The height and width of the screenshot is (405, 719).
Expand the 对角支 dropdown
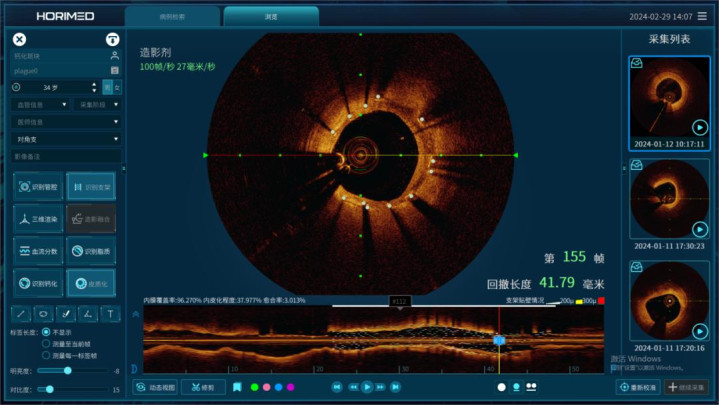[66, 139]
